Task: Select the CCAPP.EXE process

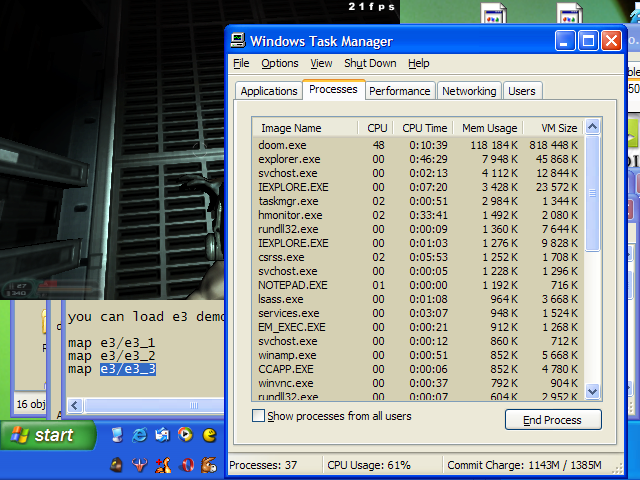Action: pos(418,369)
